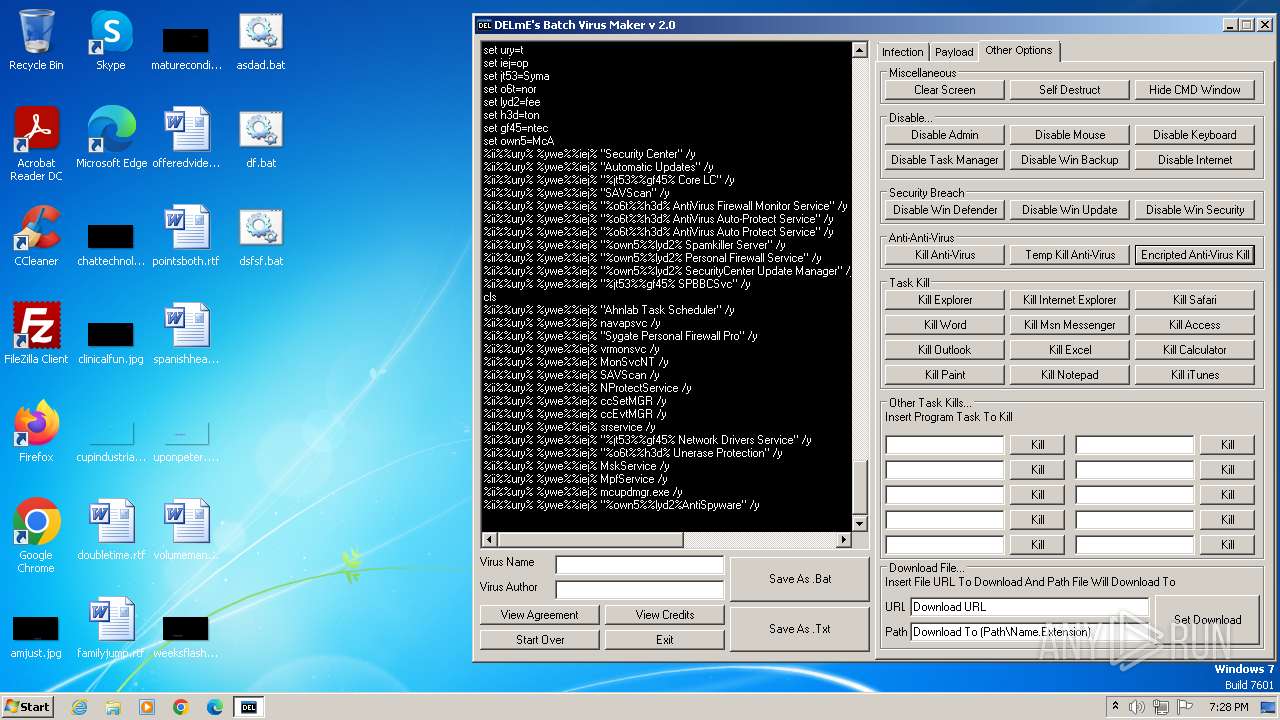
Task: Open Acrobat Reader DC desktop icon
Action: tap(36, 143)
